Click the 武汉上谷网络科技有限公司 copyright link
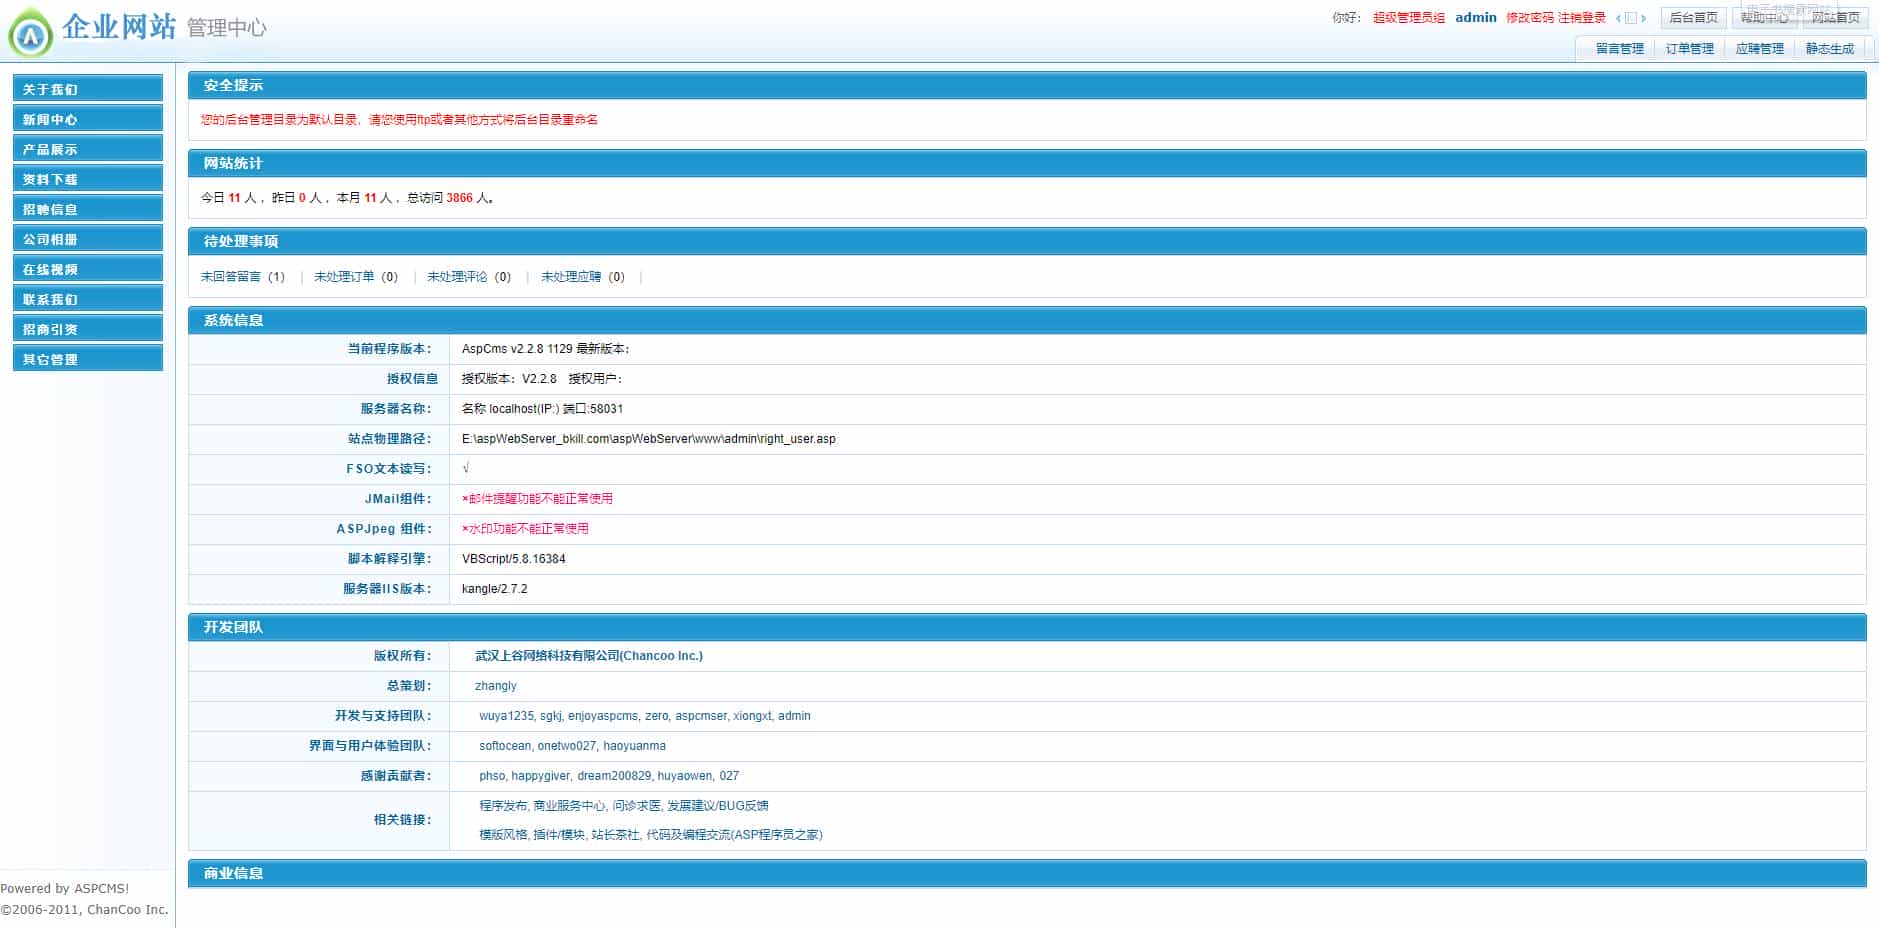 589,656
